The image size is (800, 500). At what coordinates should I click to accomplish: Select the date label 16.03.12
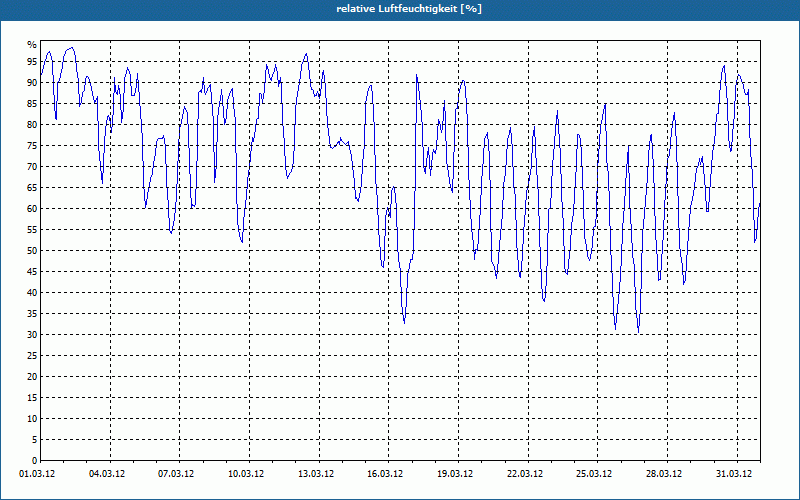click(x=385, y=473)
